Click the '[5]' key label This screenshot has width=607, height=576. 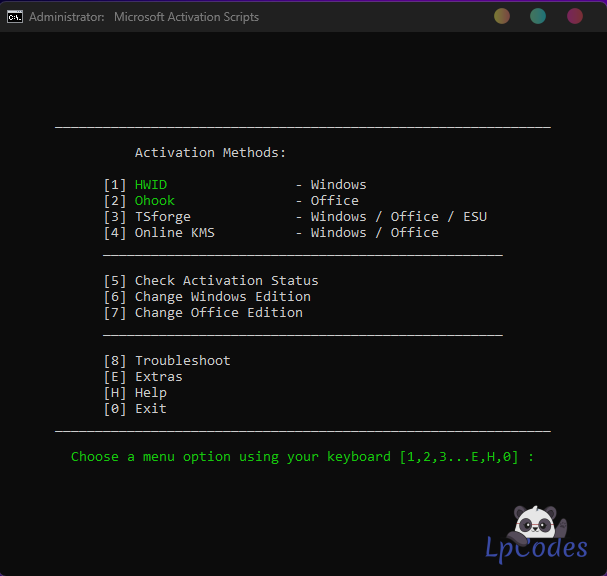point(115,281)
